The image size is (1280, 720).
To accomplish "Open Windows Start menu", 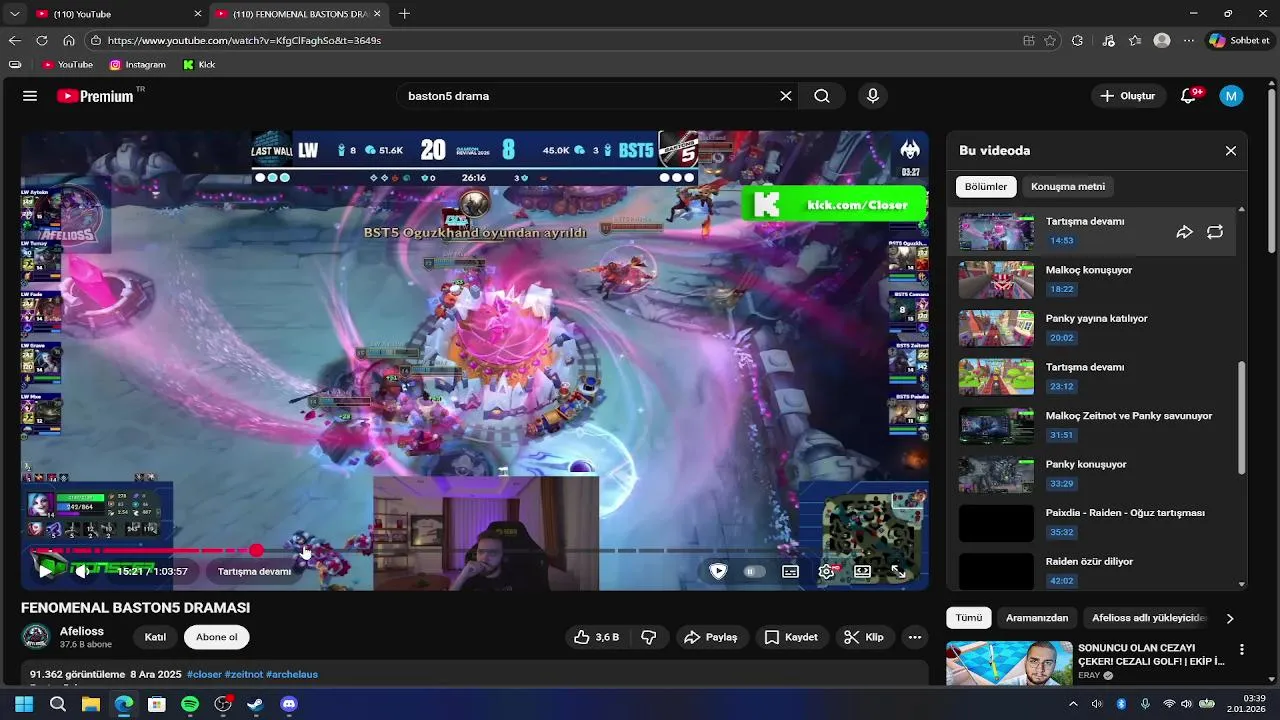I will (24, 704).
